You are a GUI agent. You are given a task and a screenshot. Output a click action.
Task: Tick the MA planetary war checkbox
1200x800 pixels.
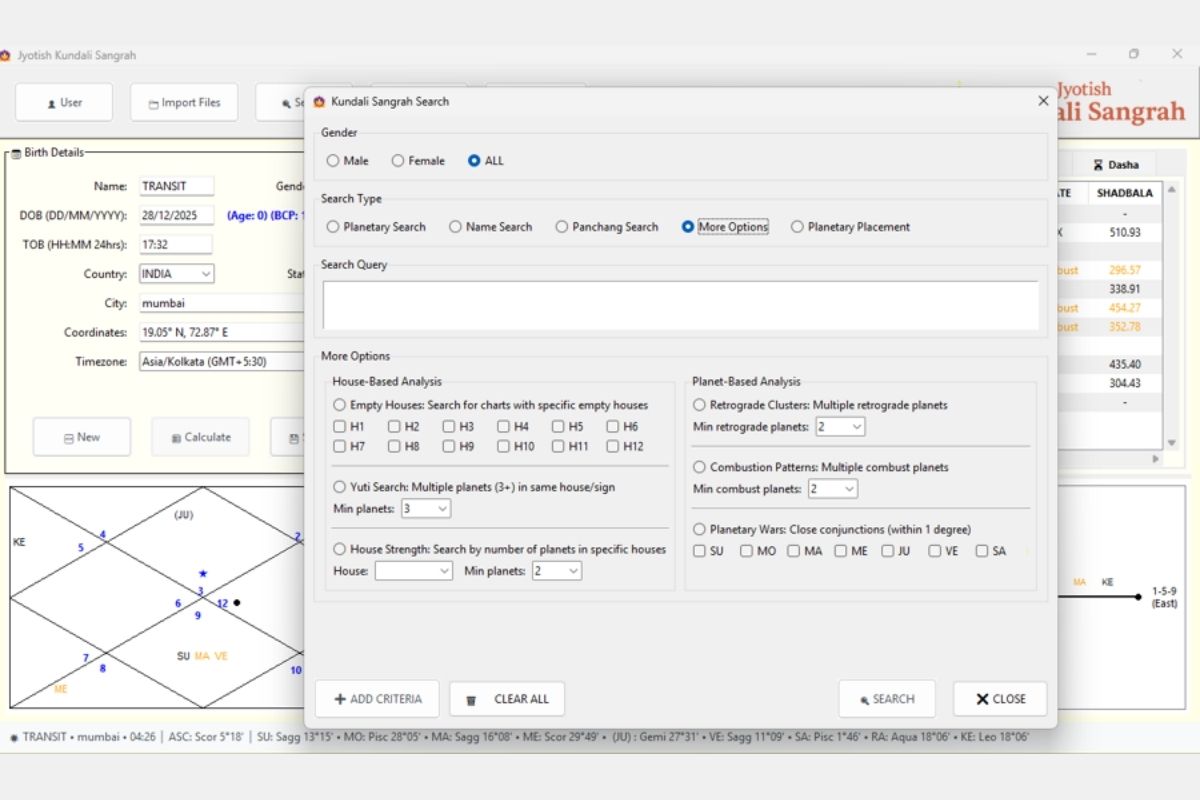[793, 551]
